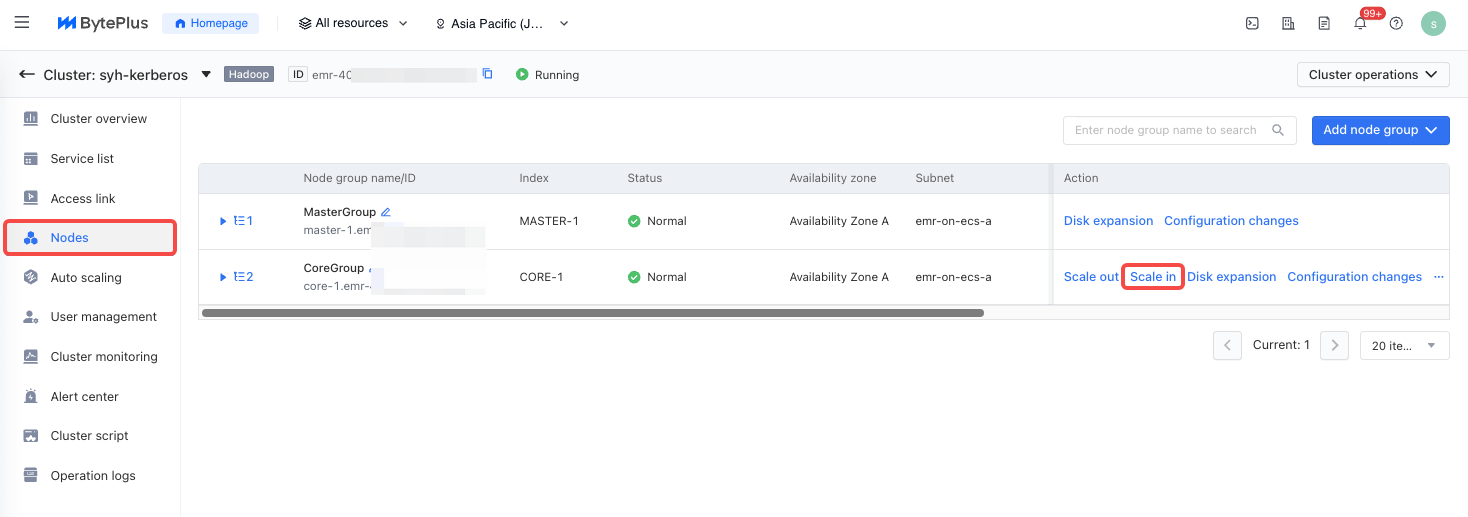Open the All resources dropdown
Screen dimensions: 1468x517
coord(353,23)
